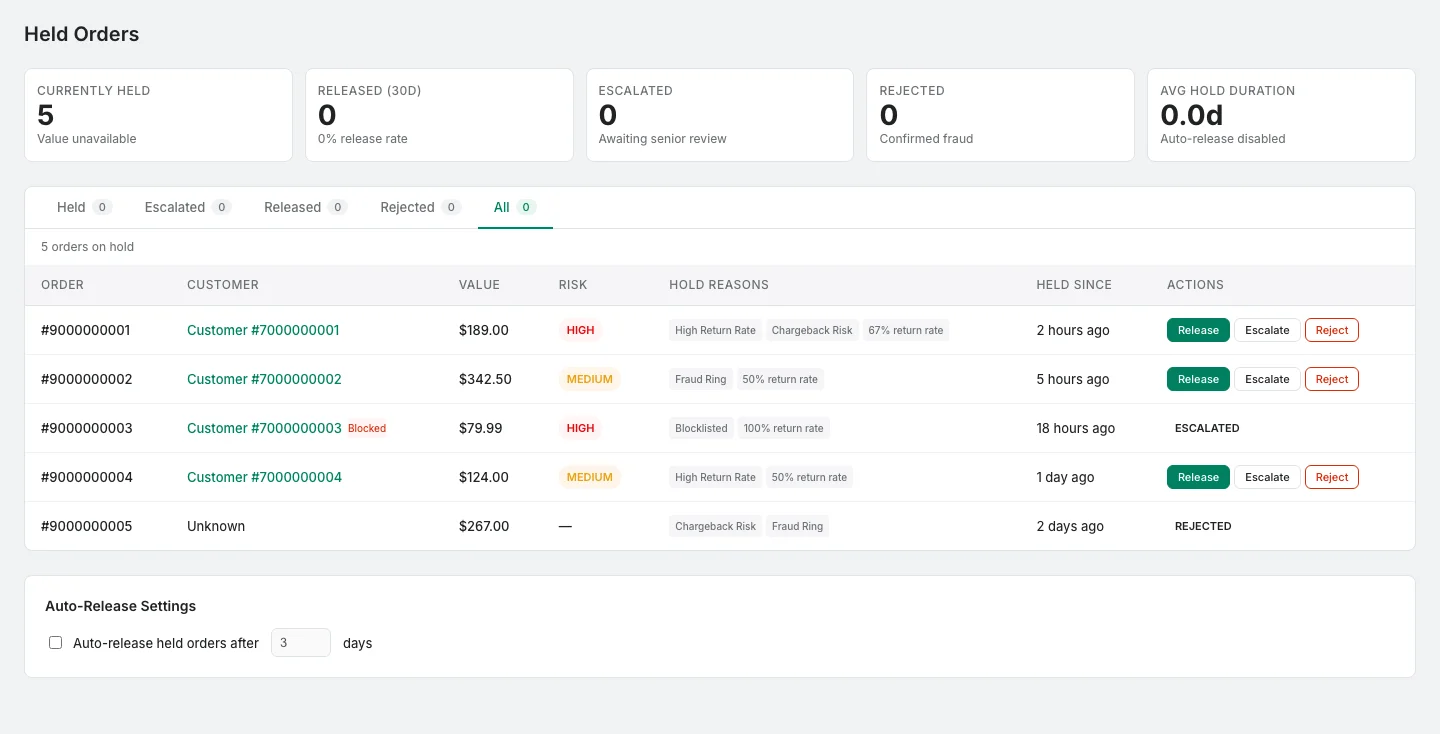This screenshot has height=734, width=1440.
Task: Reject order #9000000004
Action: [1331, 477]
